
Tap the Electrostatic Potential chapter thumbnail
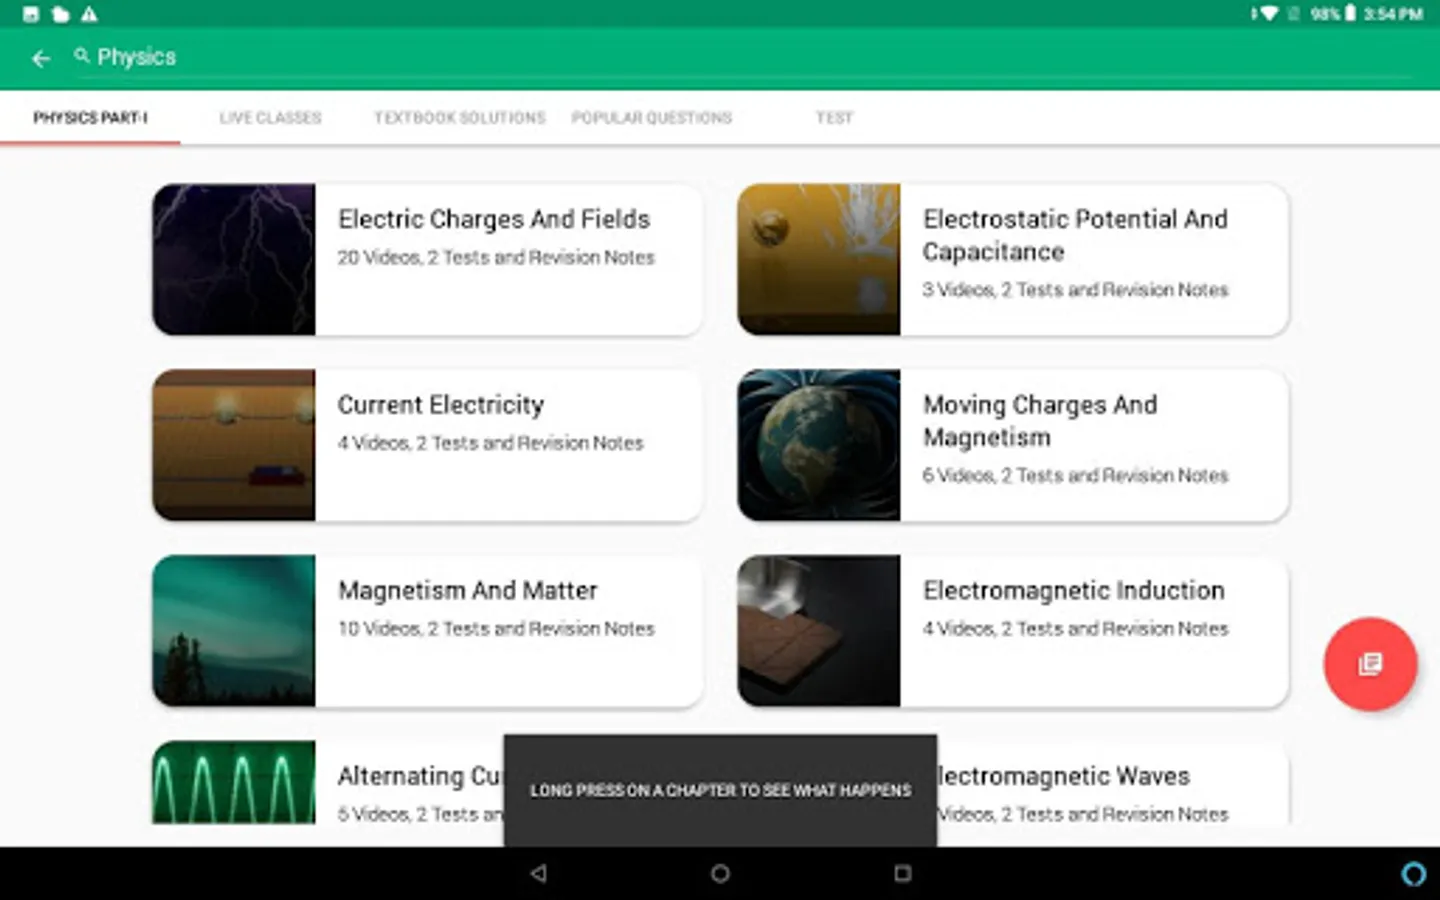819,259
